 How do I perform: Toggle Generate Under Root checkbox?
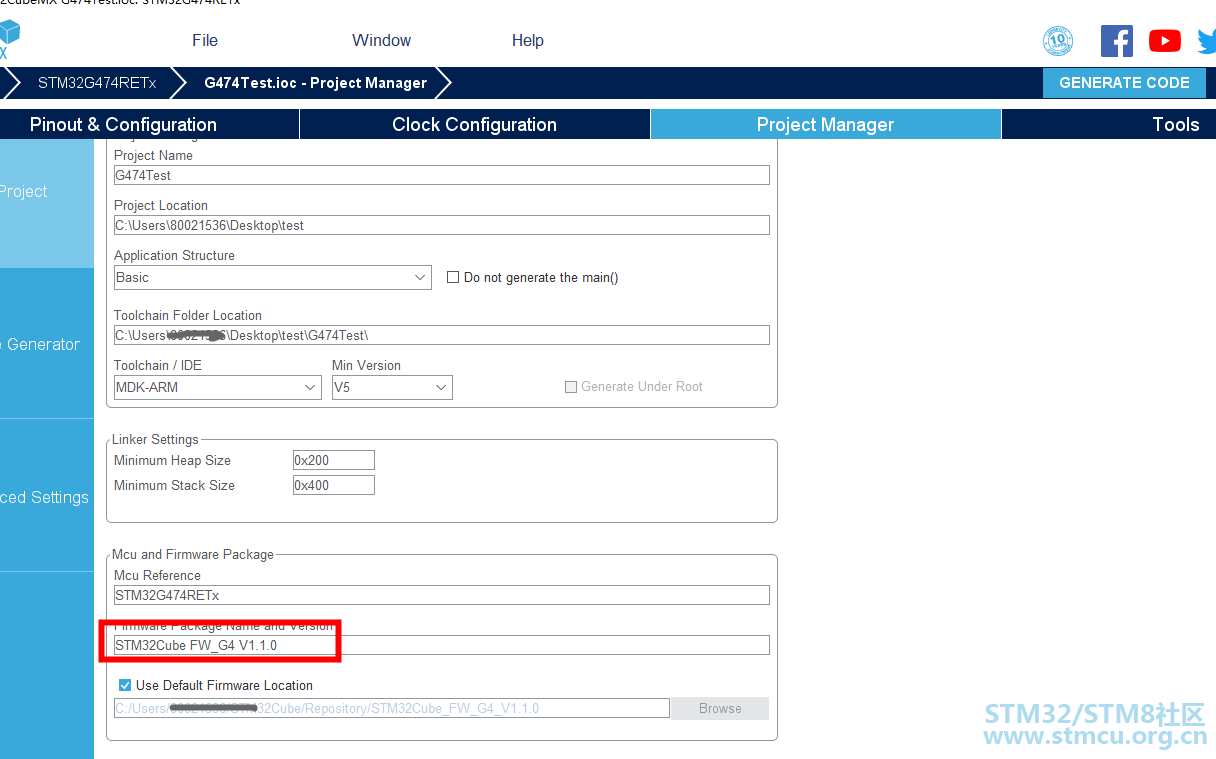(x=571, y=387)
